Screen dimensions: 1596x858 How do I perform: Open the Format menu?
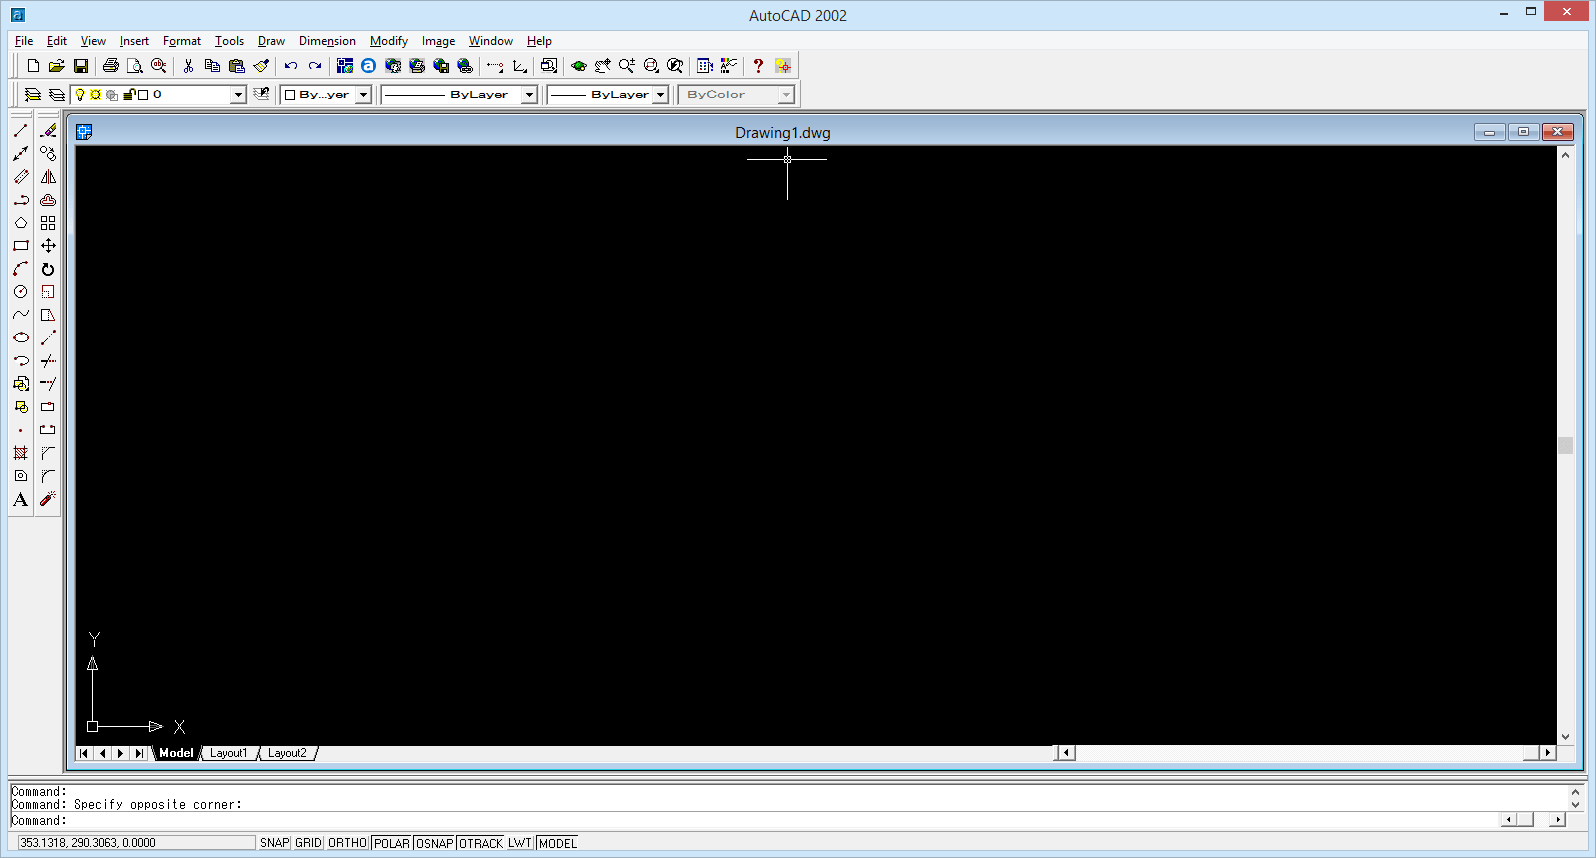182,41
